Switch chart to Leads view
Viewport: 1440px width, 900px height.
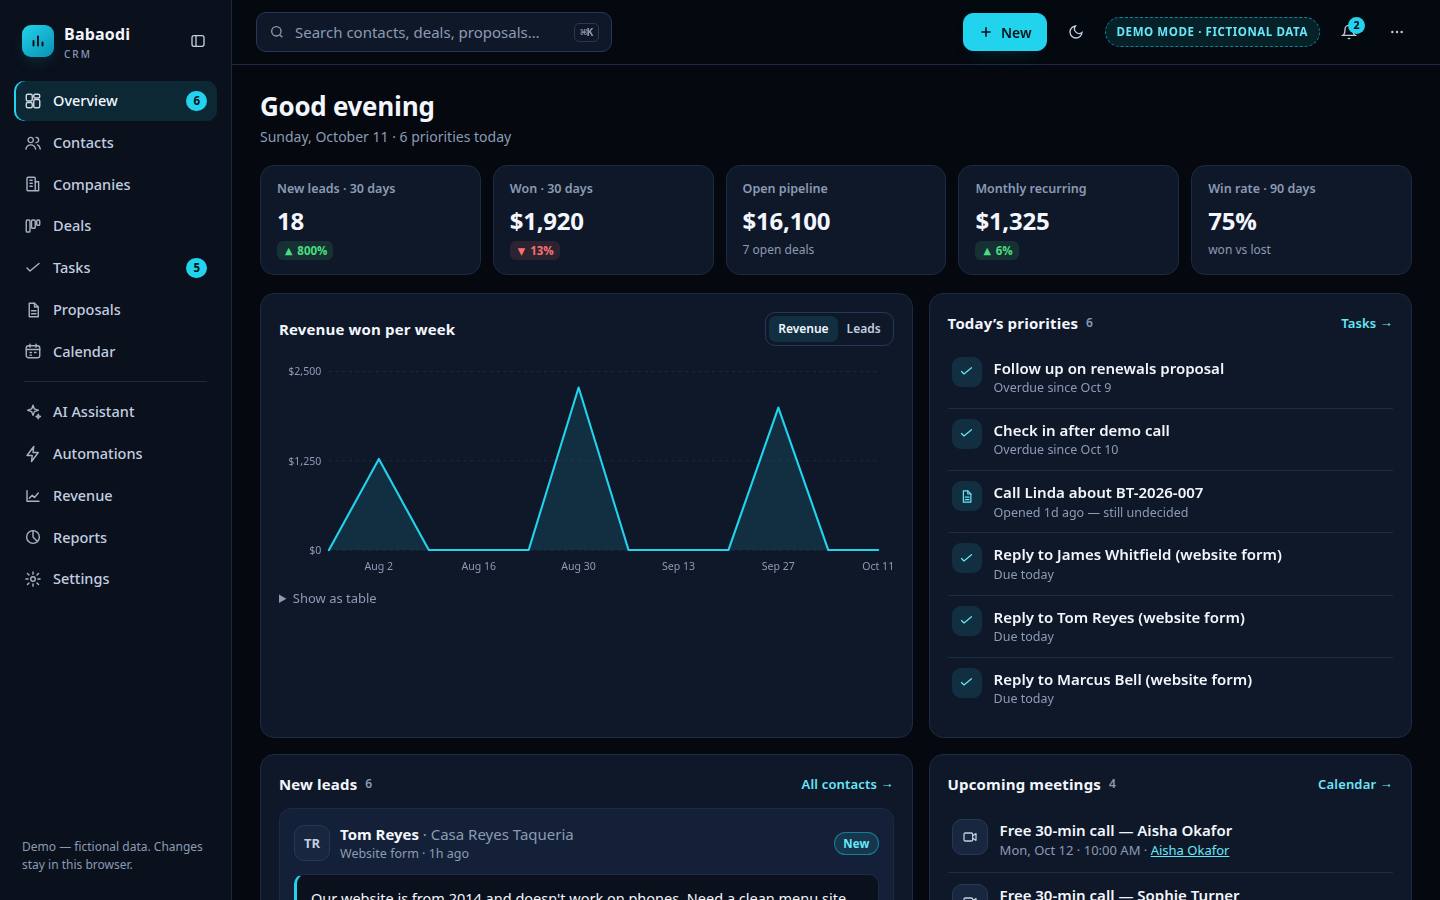863,329
